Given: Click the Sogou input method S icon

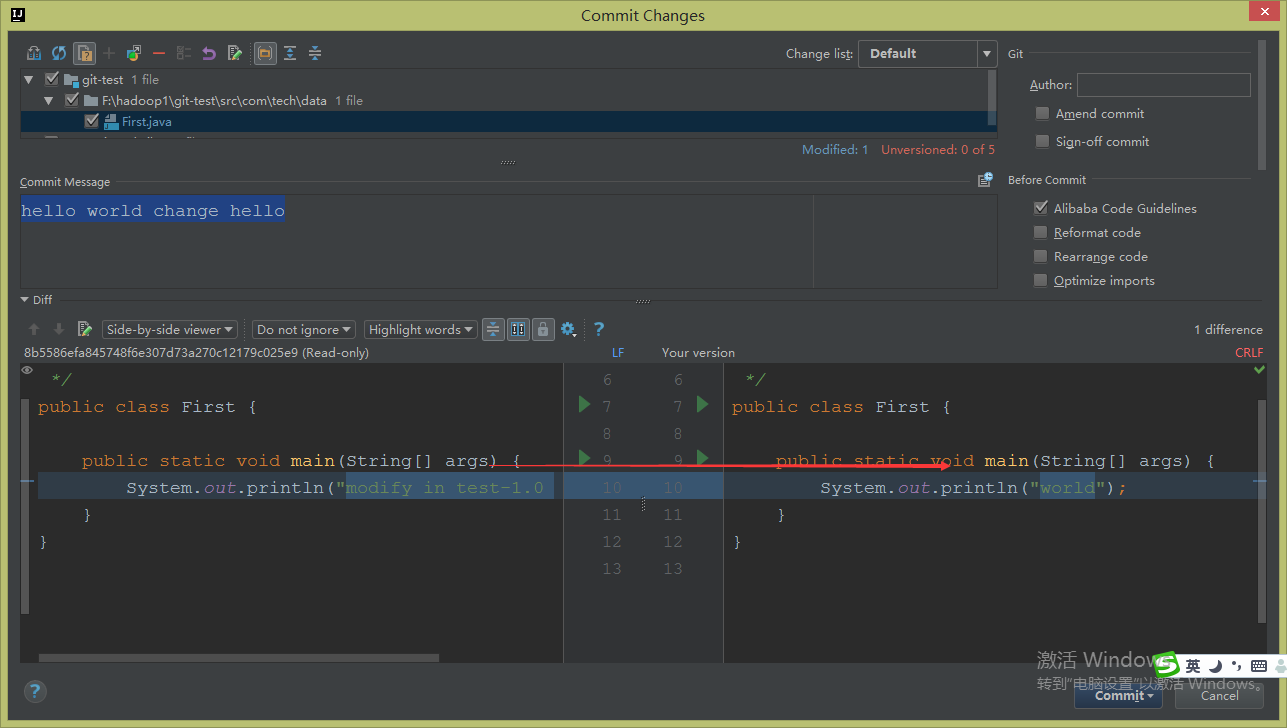Looking at the screenshot, I should click(x=1166, y=665).
